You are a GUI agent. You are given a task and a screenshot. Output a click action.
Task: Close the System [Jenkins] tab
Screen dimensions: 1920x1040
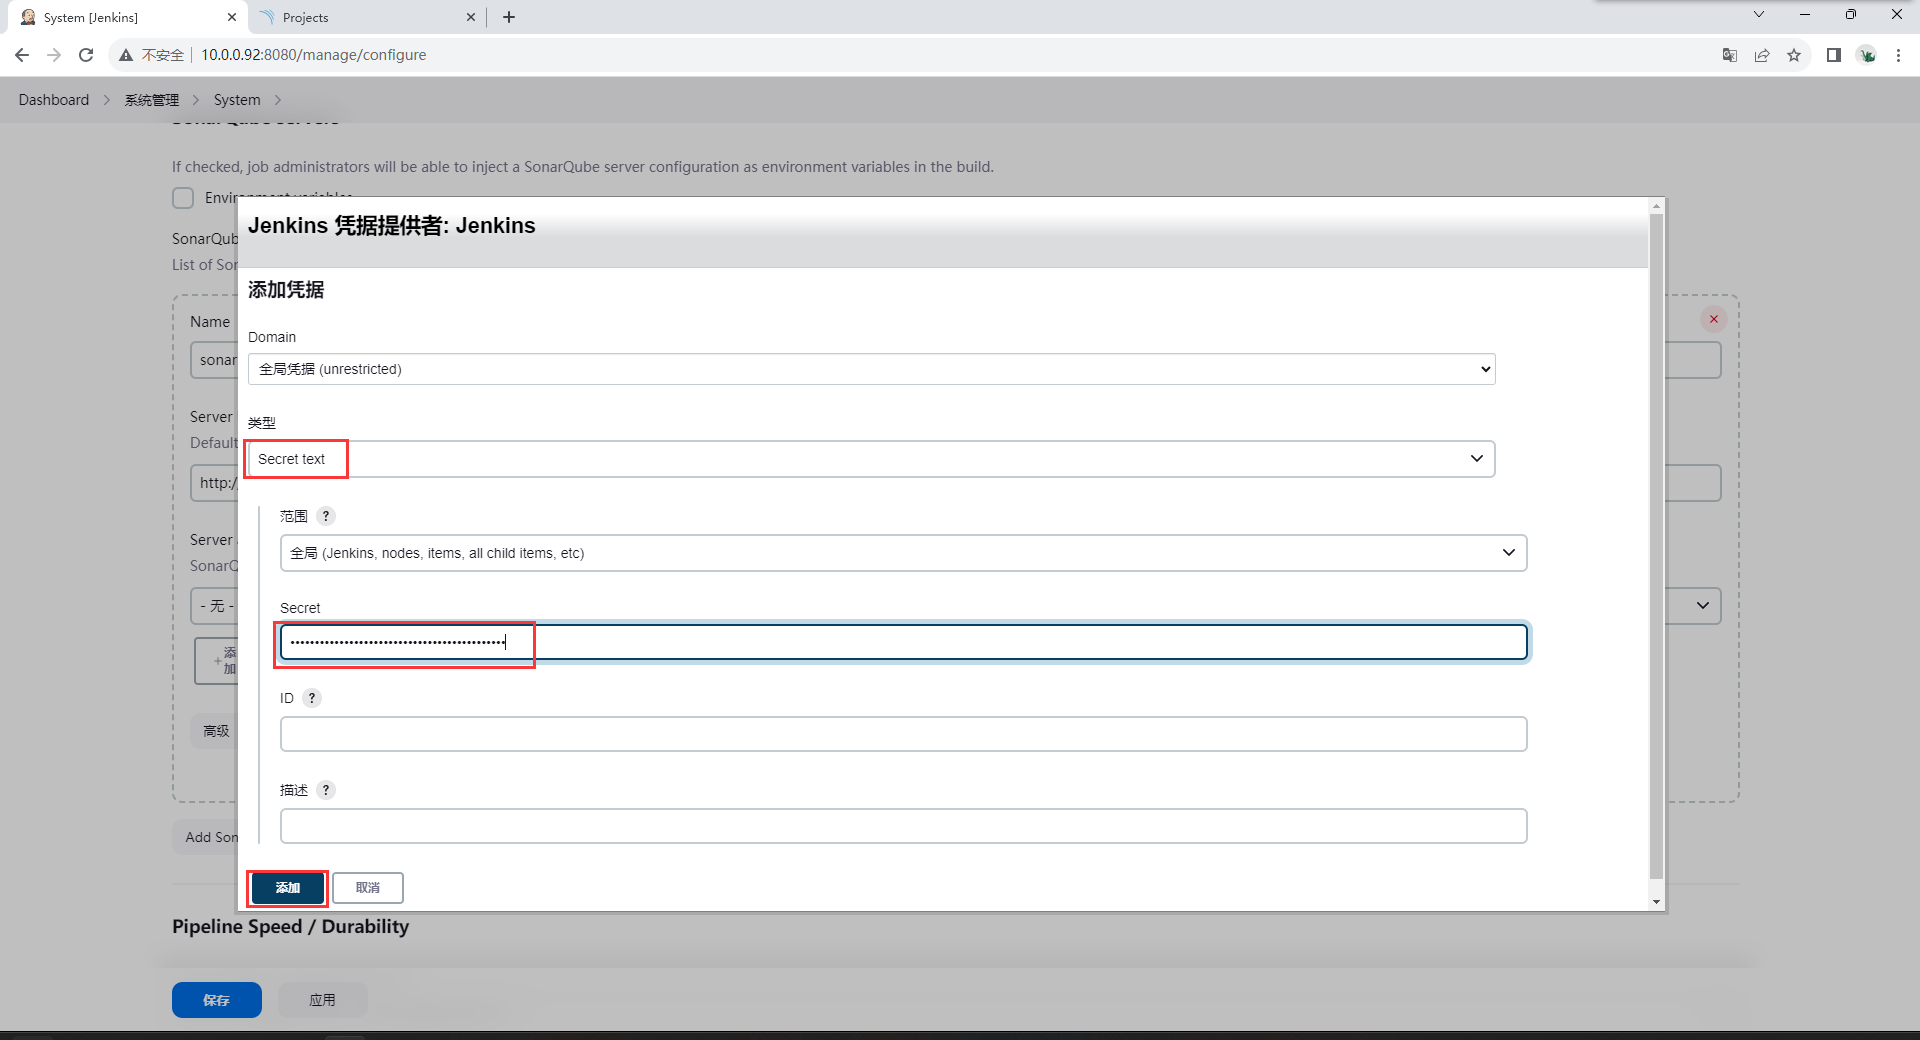click(232, 17)
